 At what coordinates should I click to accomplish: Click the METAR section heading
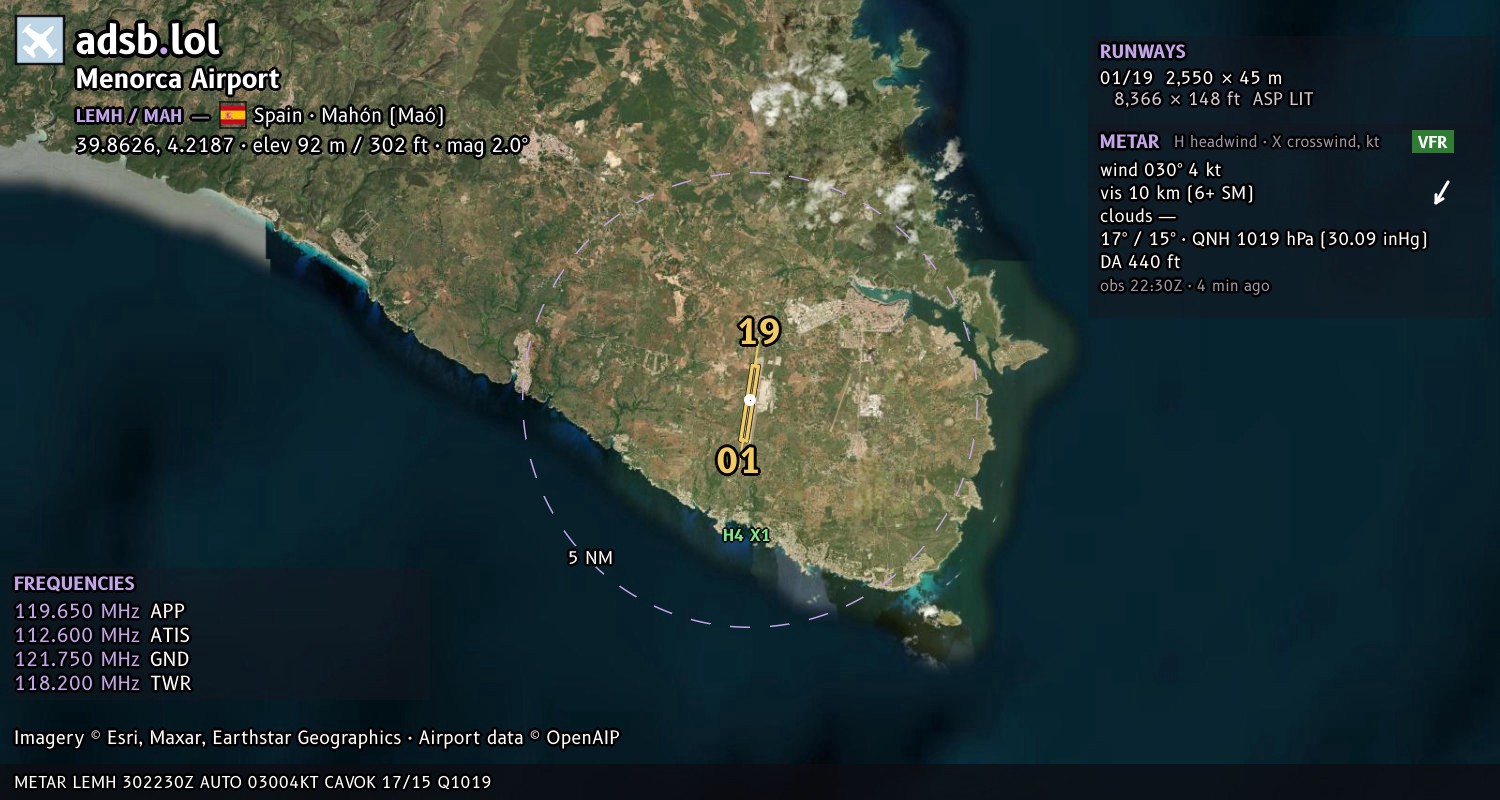coord(1129,142)
